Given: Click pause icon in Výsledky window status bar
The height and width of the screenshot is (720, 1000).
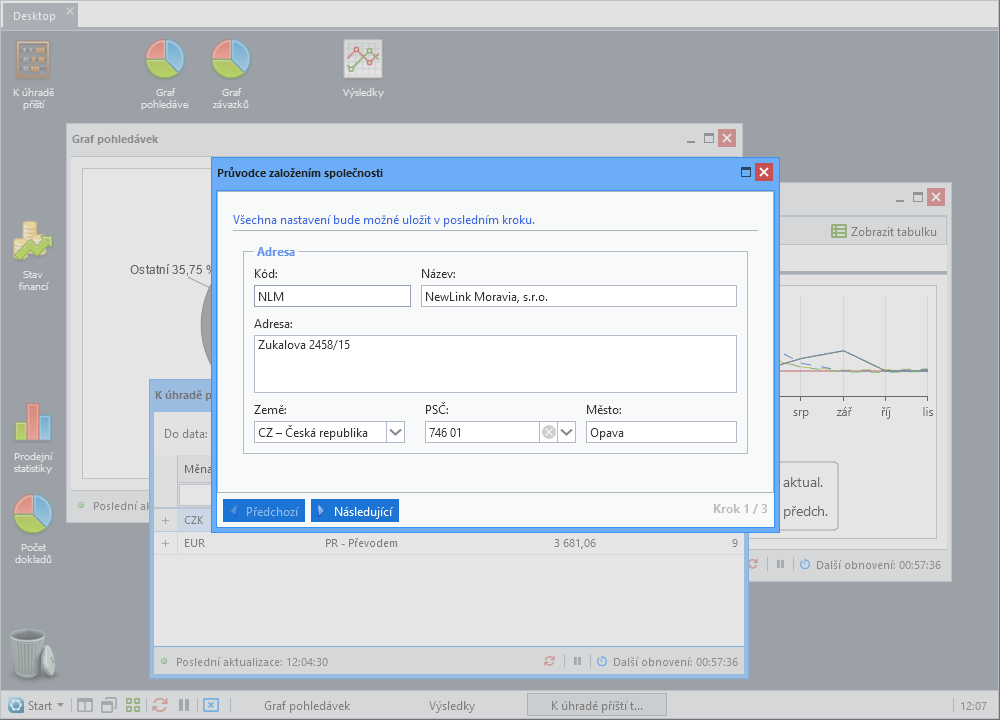Looking at the screenshot, I should (780, 564).
